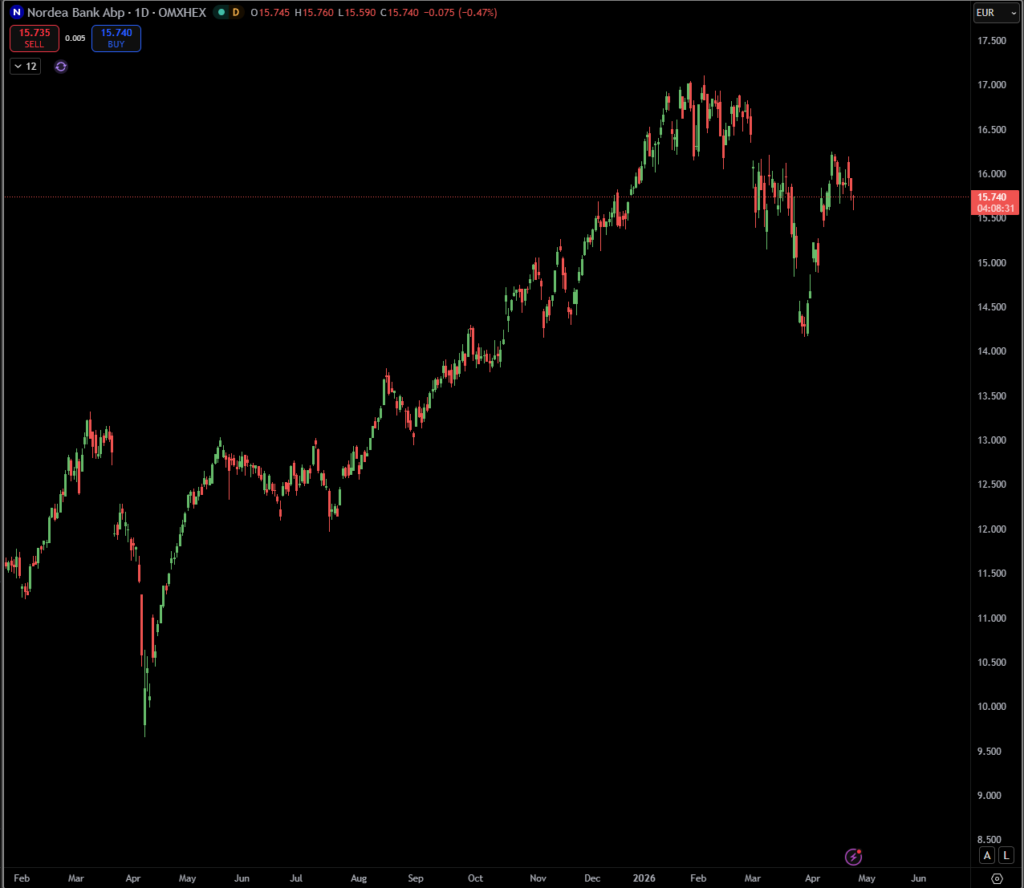Open the purple lightning bolt events icon
1024x888 pixels.
(x=853, y=856)
